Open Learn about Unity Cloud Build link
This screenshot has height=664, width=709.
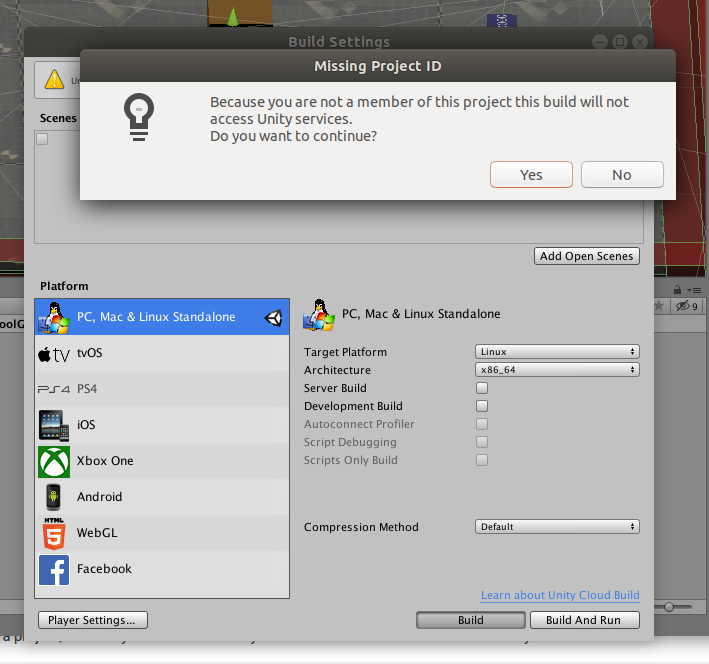click(560, 595)
